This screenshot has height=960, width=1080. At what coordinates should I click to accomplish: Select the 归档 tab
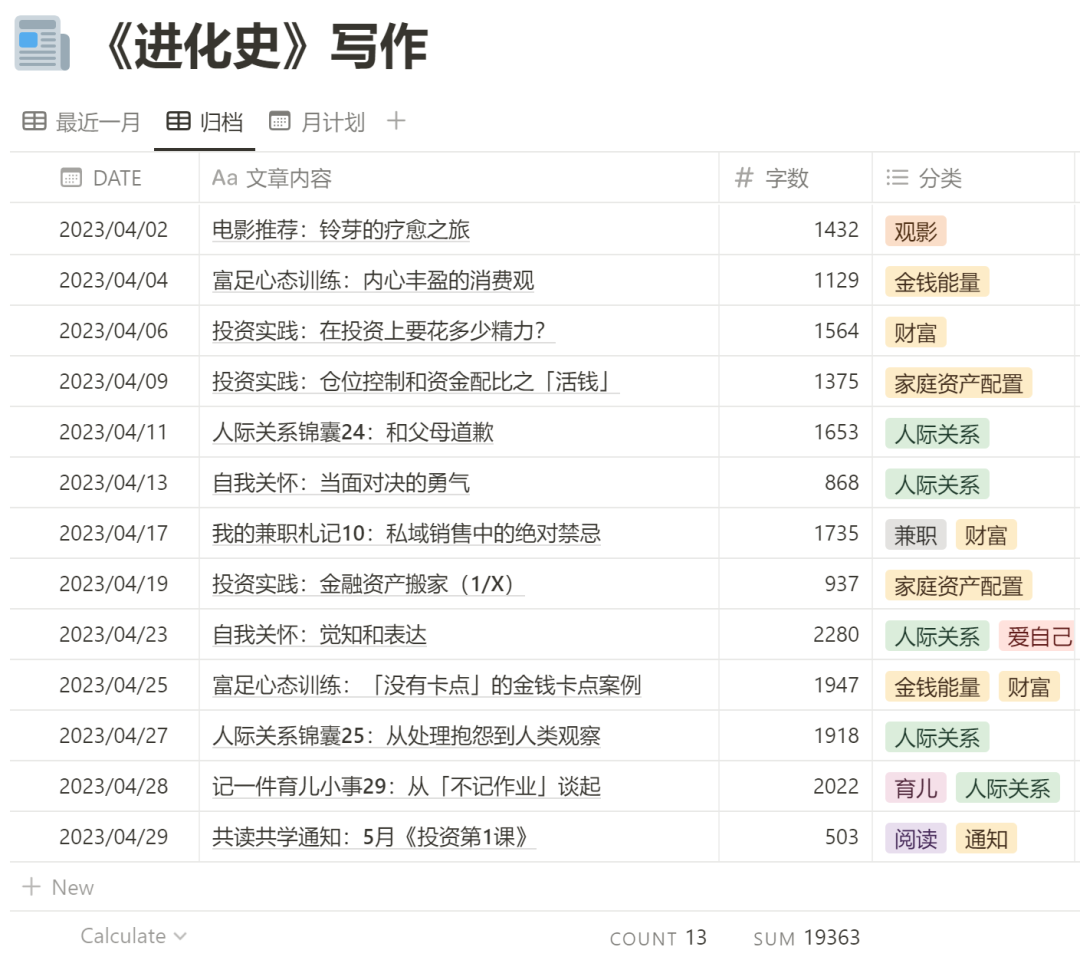(205, 123)
